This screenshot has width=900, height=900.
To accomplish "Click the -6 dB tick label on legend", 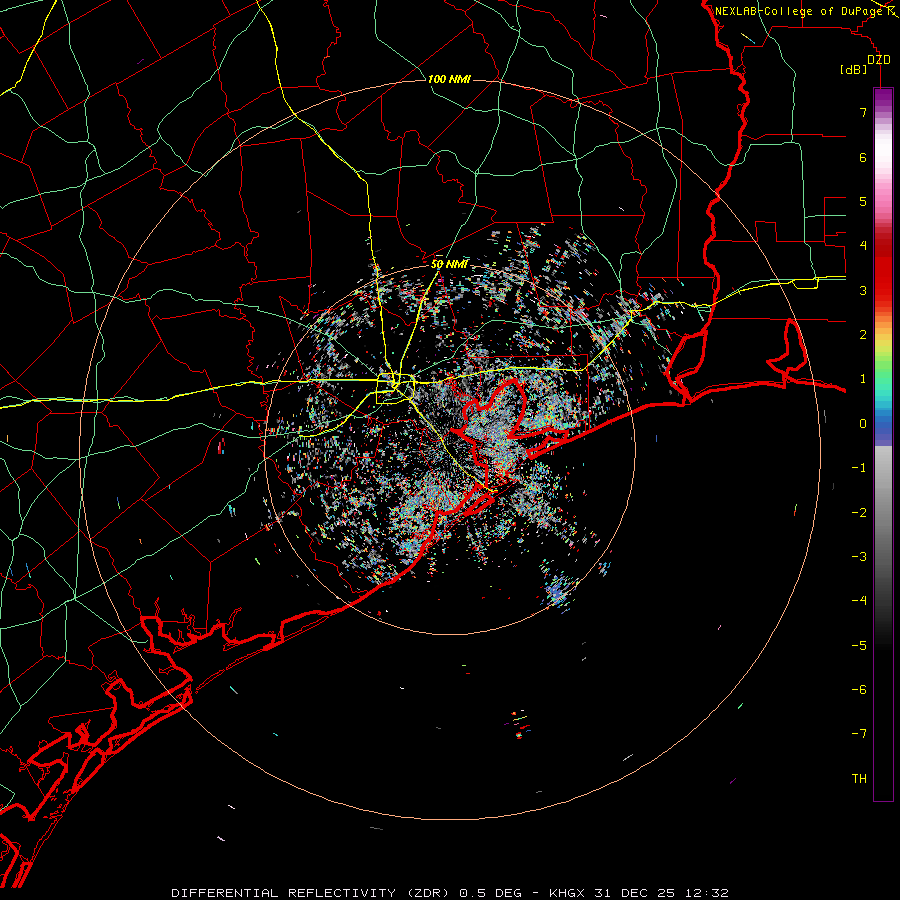I will tap(859, 690).
